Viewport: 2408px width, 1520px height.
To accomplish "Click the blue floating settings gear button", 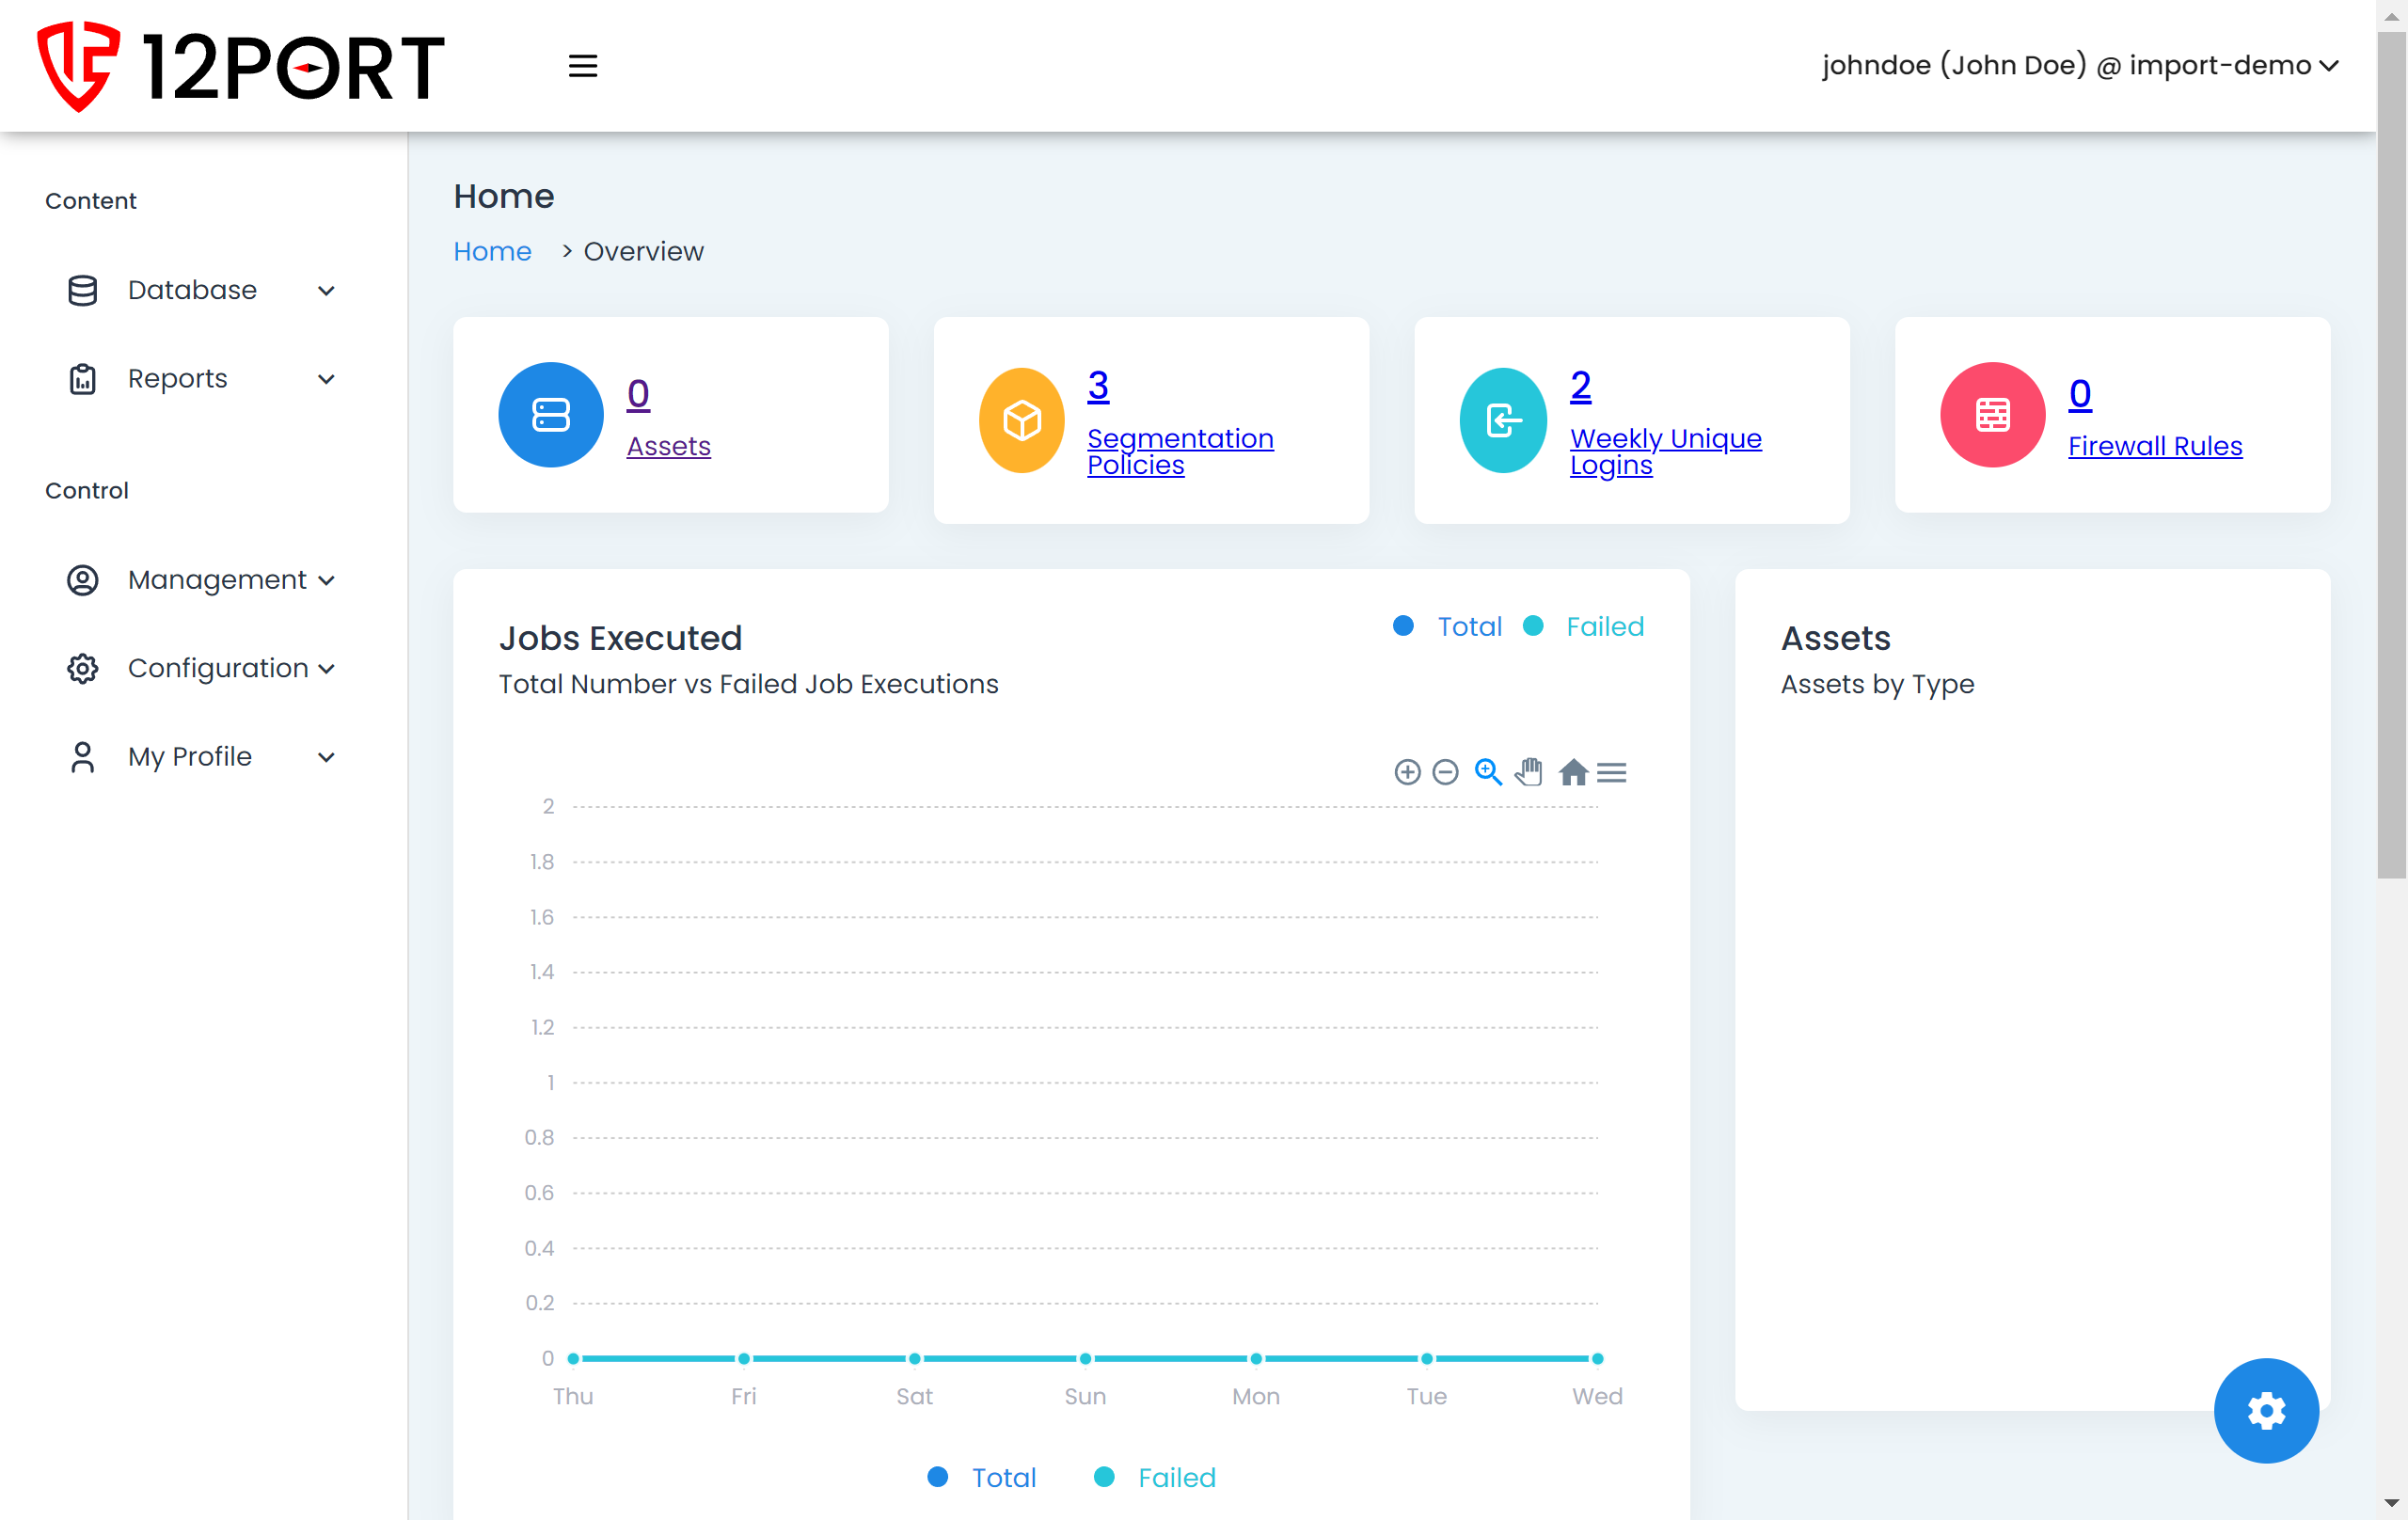I will pos(2265,1410).
